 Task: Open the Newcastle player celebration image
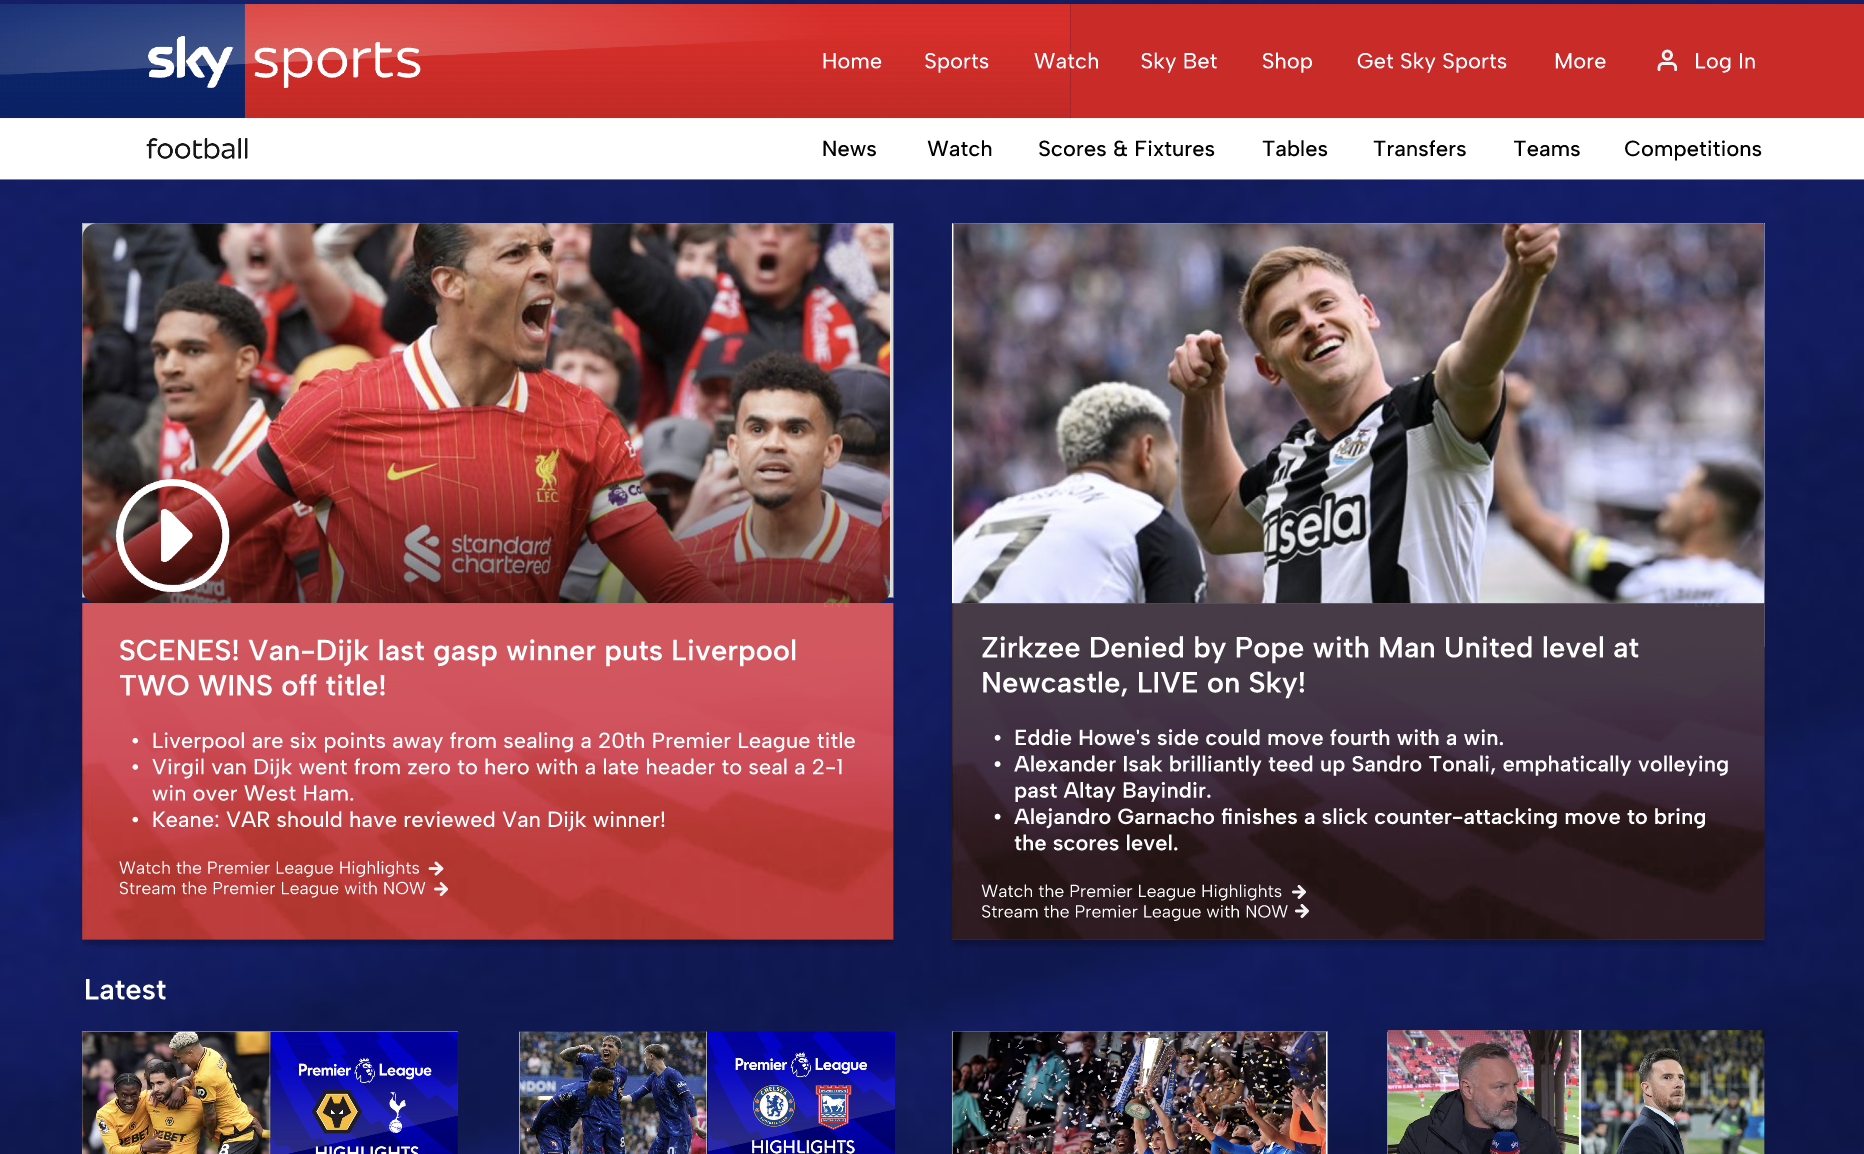coord(1358,412)
